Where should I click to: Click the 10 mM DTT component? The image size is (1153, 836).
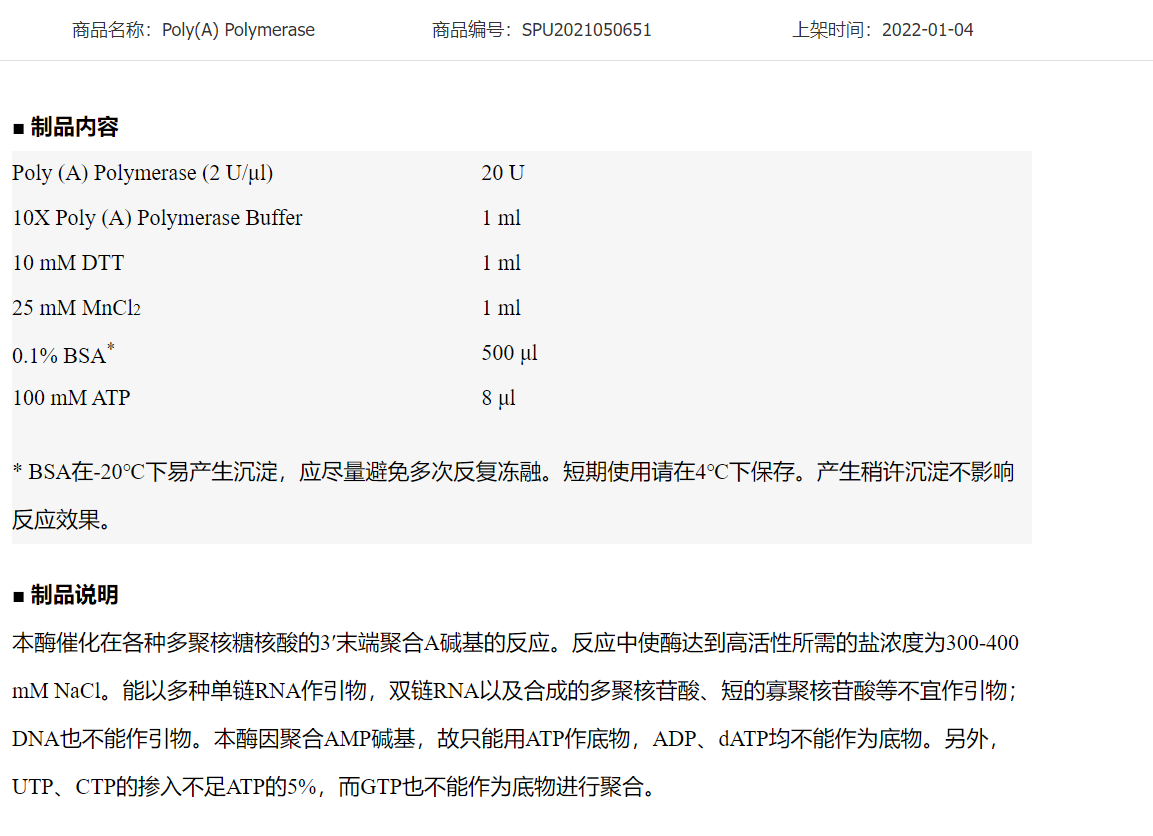click(x=68, y=263)
